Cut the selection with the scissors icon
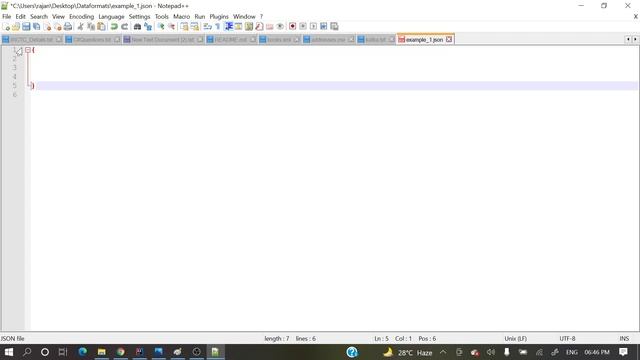The width and height of the screenshot is (640, 360). [x=80, y=27]
